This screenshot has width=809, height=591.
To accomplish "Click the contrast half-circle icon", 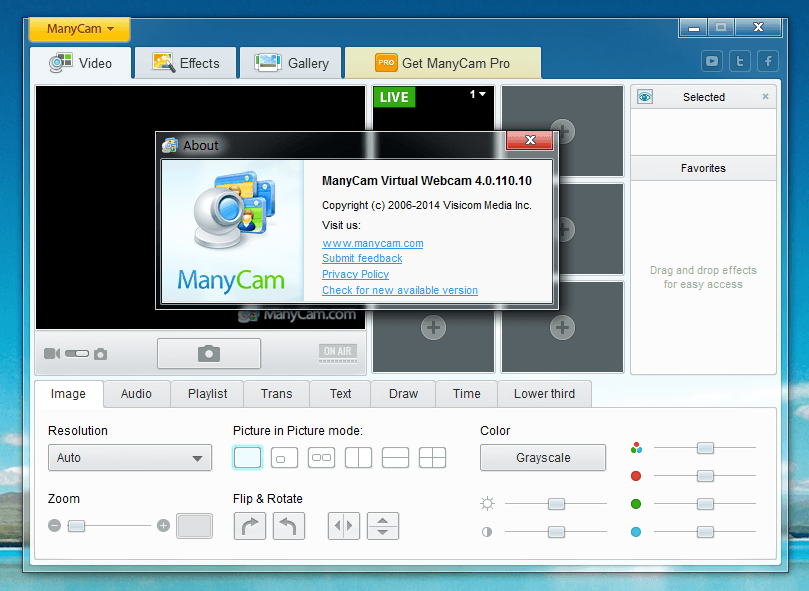I will coord(487,532).
